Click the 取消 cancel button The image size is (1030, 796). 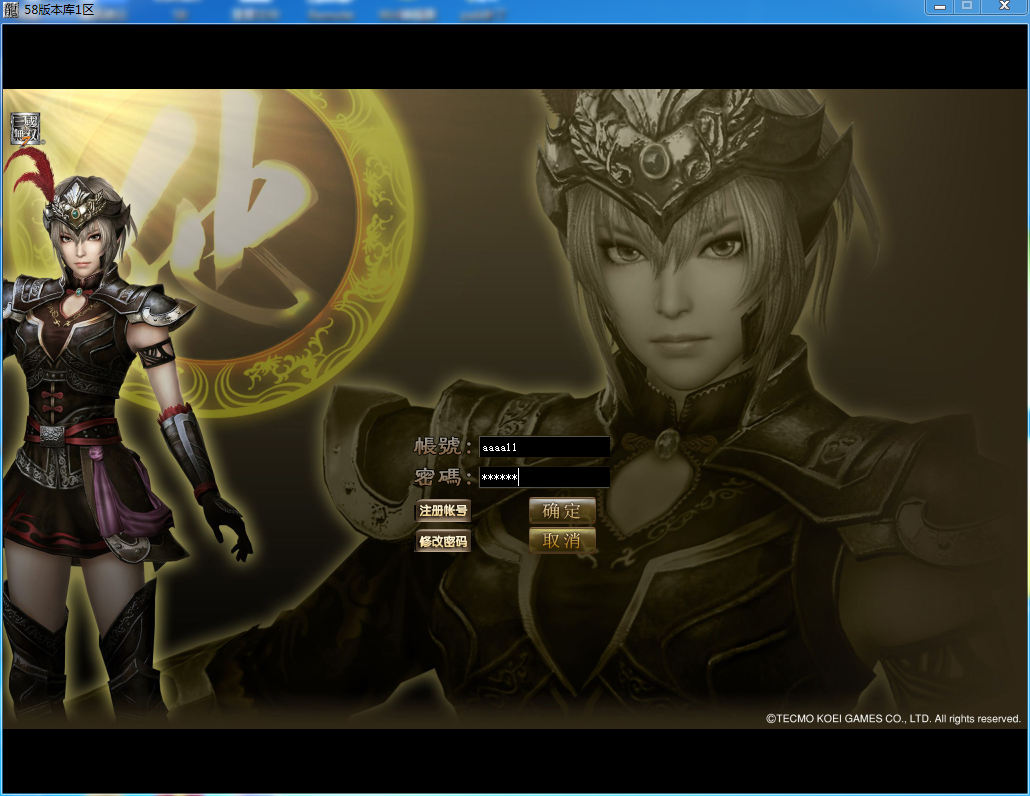click(562, 541)
